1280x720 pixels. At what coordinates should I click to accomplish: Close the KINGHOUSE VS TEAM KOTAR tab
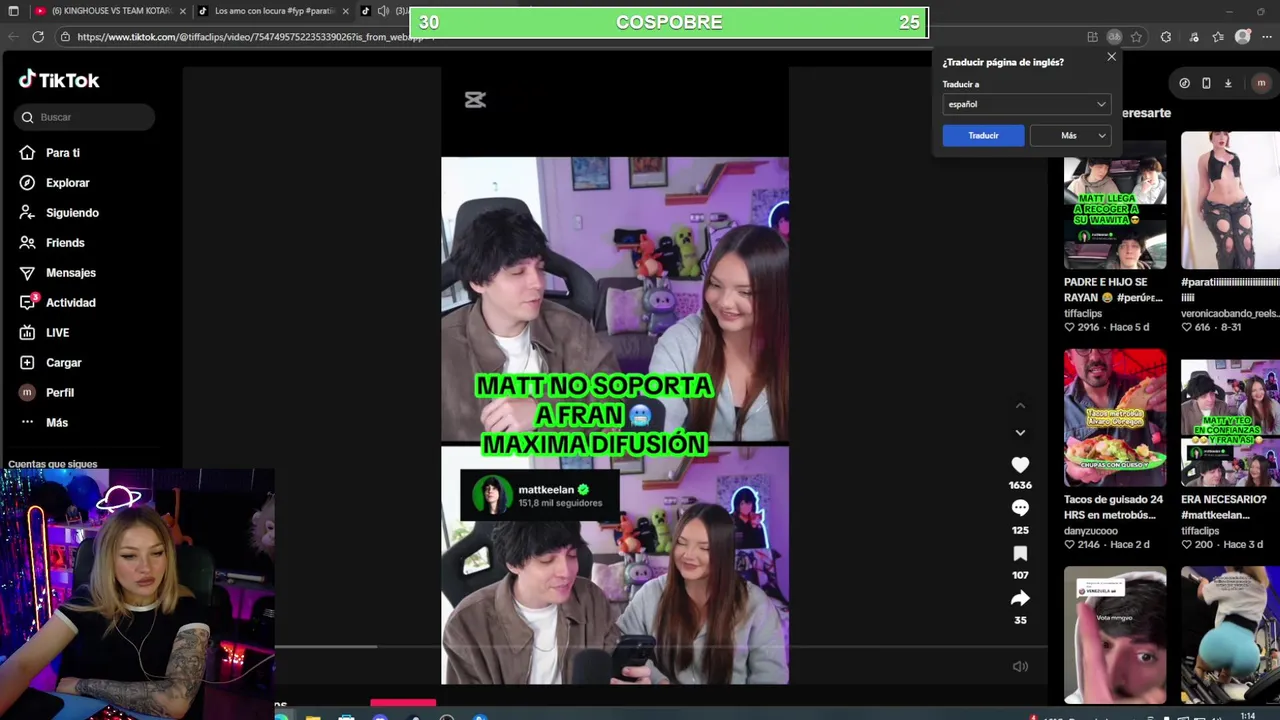coord(183,11)
